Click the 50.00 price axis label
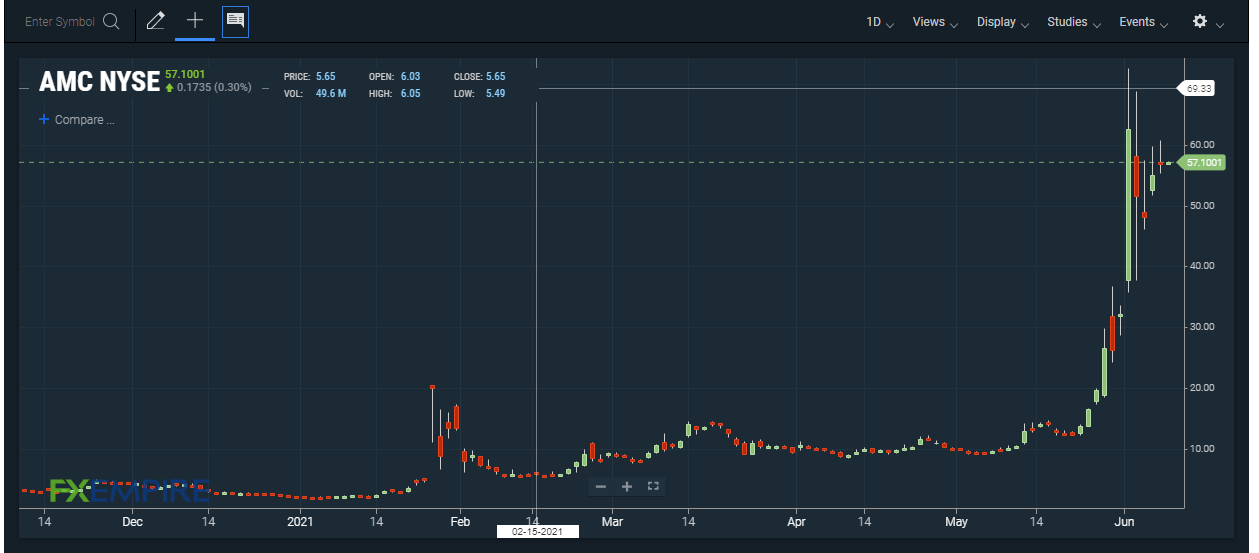Image resolution: width=1259 pixels, height=553 pixels. [x=1201, y=206]
